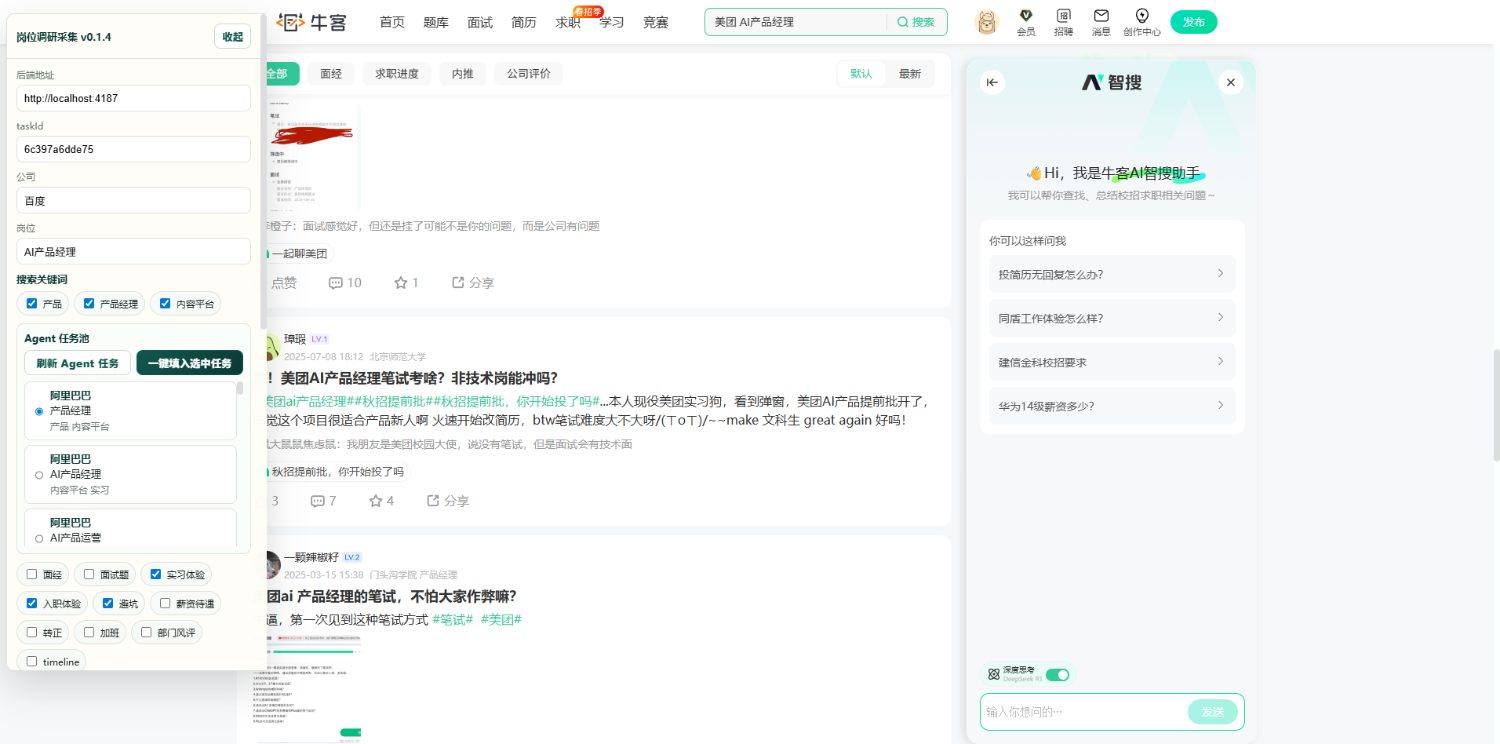Select 阿里巴巴 产品经理 task radio
Viewport: 1500px width, 744px height.
pyautogui.click(x=39, y=411)
